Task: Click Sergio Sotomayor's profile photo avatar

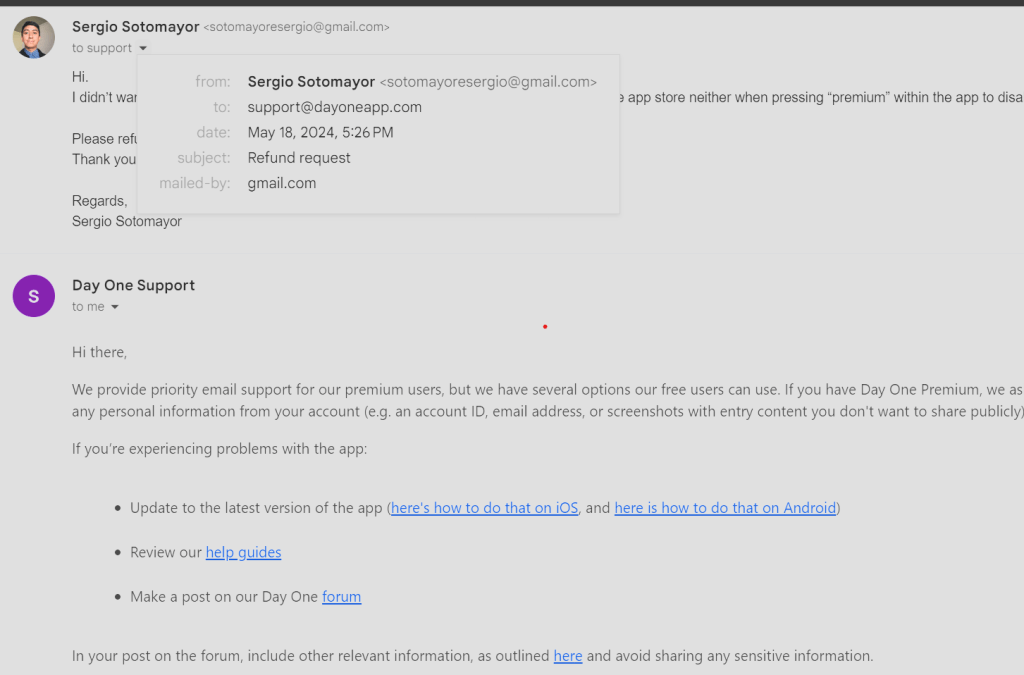Action: tap(34, 37)
